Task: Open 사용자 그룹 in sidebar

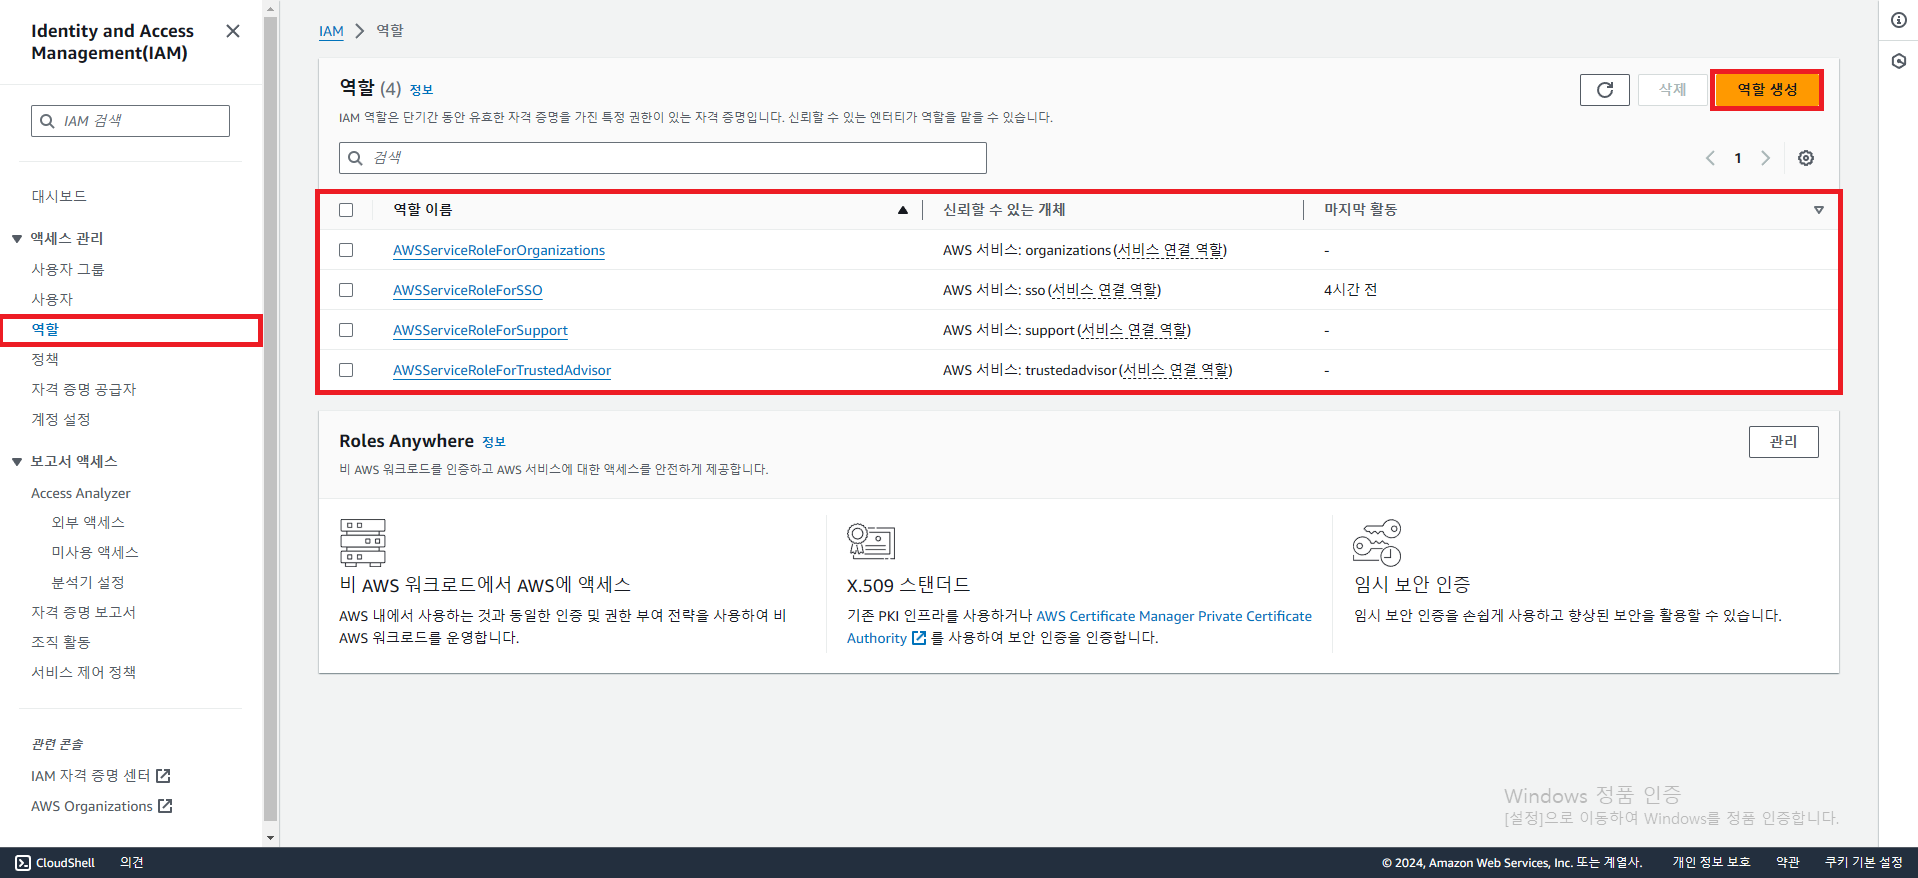Action: tap(67, 269)
